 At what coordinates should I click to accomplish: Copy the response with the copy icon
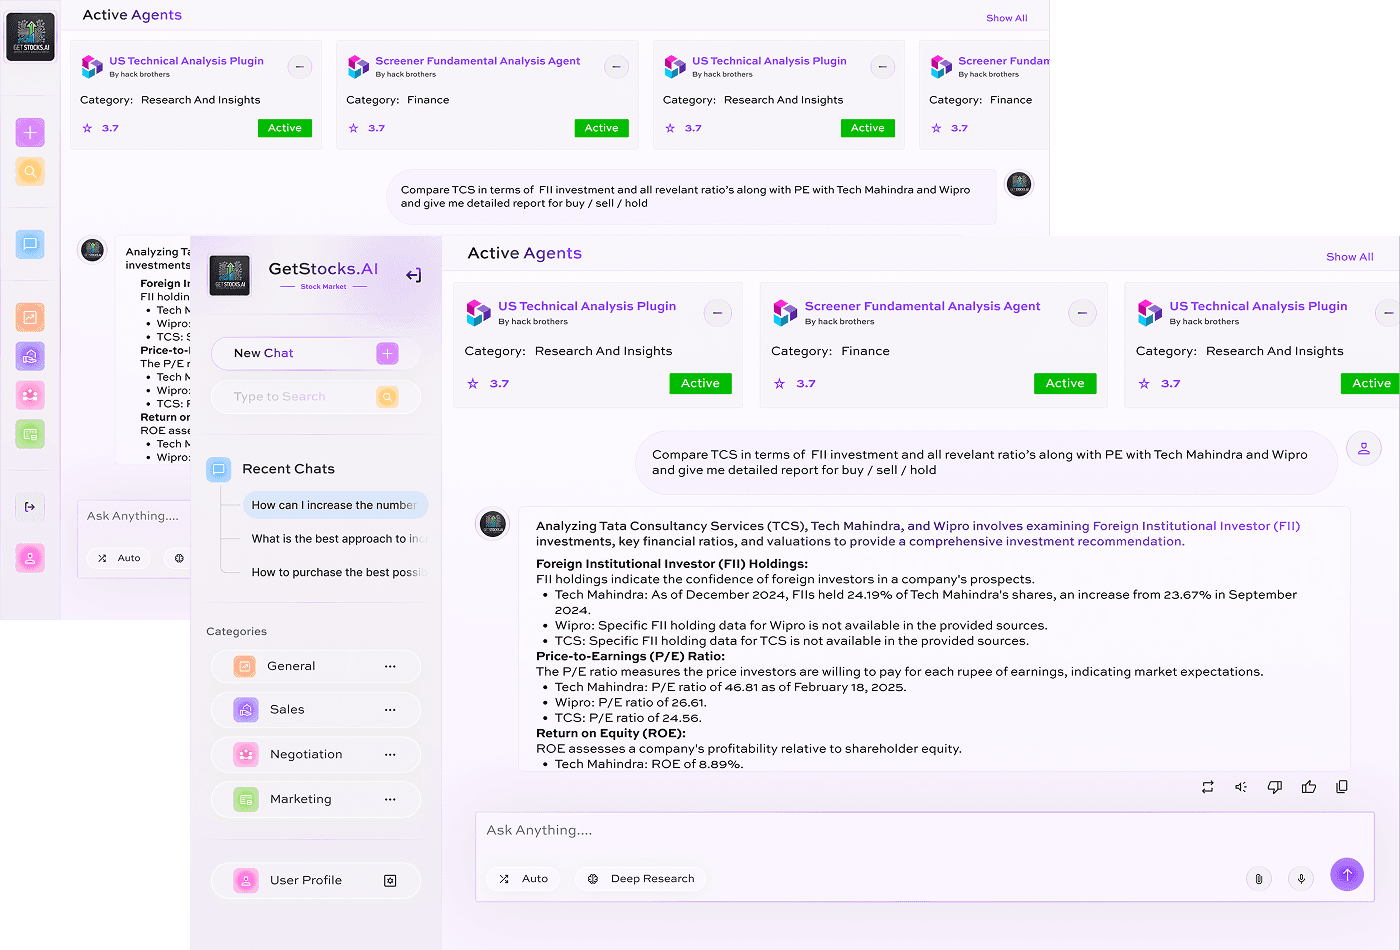[x=1342, y=787]
